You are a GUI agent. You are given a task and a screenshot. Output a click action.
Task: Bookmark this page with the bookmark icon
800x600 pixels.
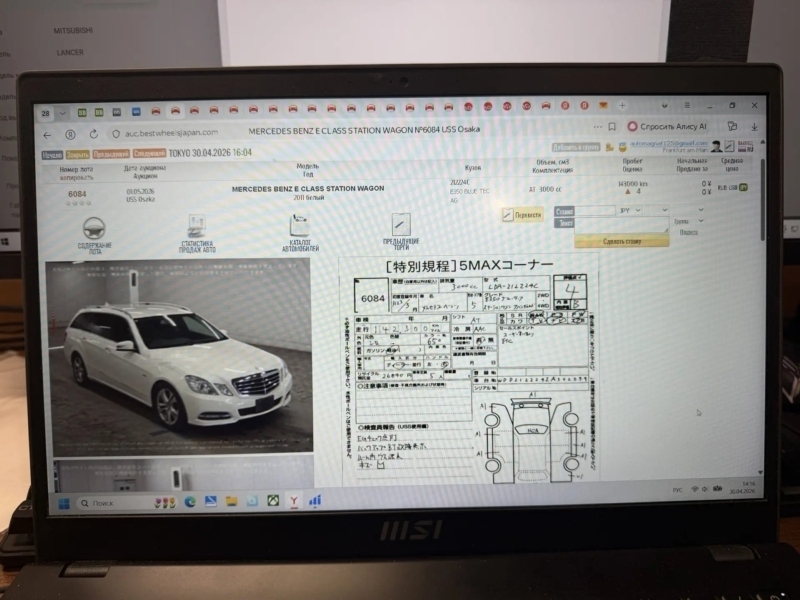pyautogui.click(x=612, y=127)
